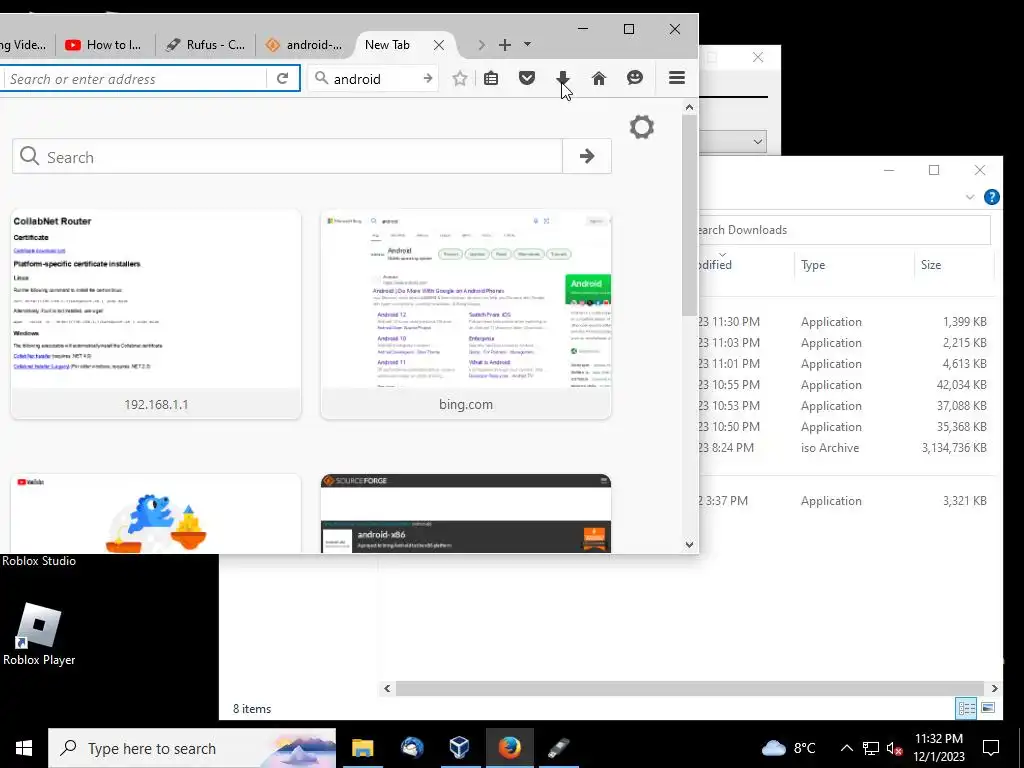The height and width of the screenshot is (768, 1024).
Task: Show hidden system tray icons
Action: (846, 748)
